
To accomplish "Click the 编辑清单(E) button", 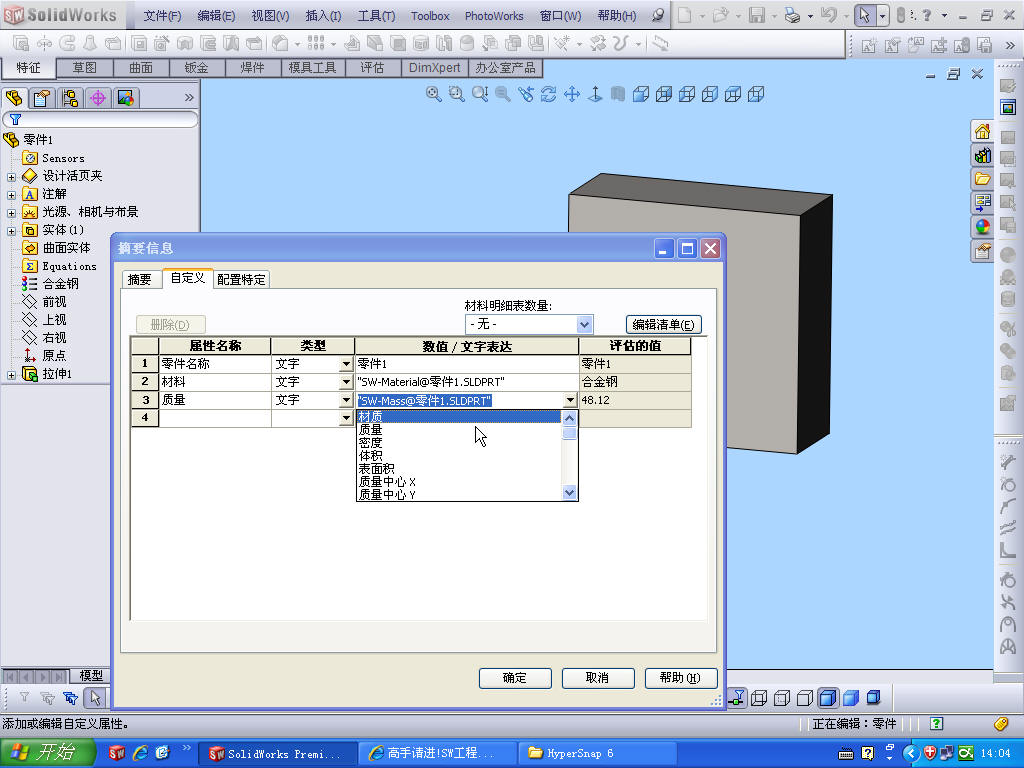I will click(664, 325).
